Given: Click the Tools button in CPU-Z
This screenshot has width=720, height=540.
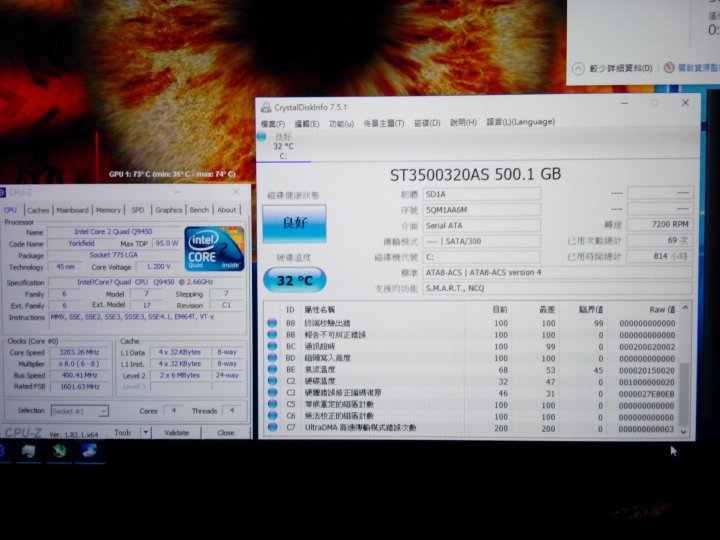Looking at the screenshot, I should [123, 433].
